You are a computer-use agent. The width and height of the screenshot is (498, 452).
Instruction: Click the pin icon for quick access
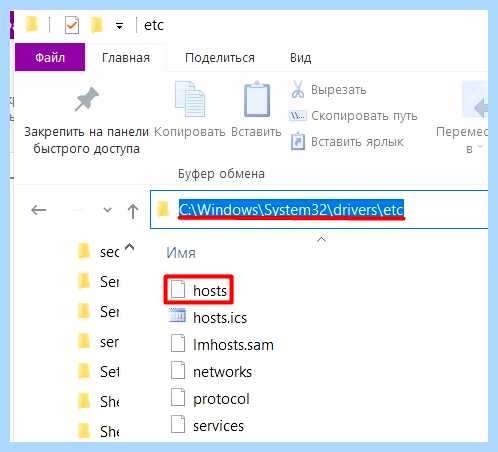pyautogui.click(x=86, y=99)
